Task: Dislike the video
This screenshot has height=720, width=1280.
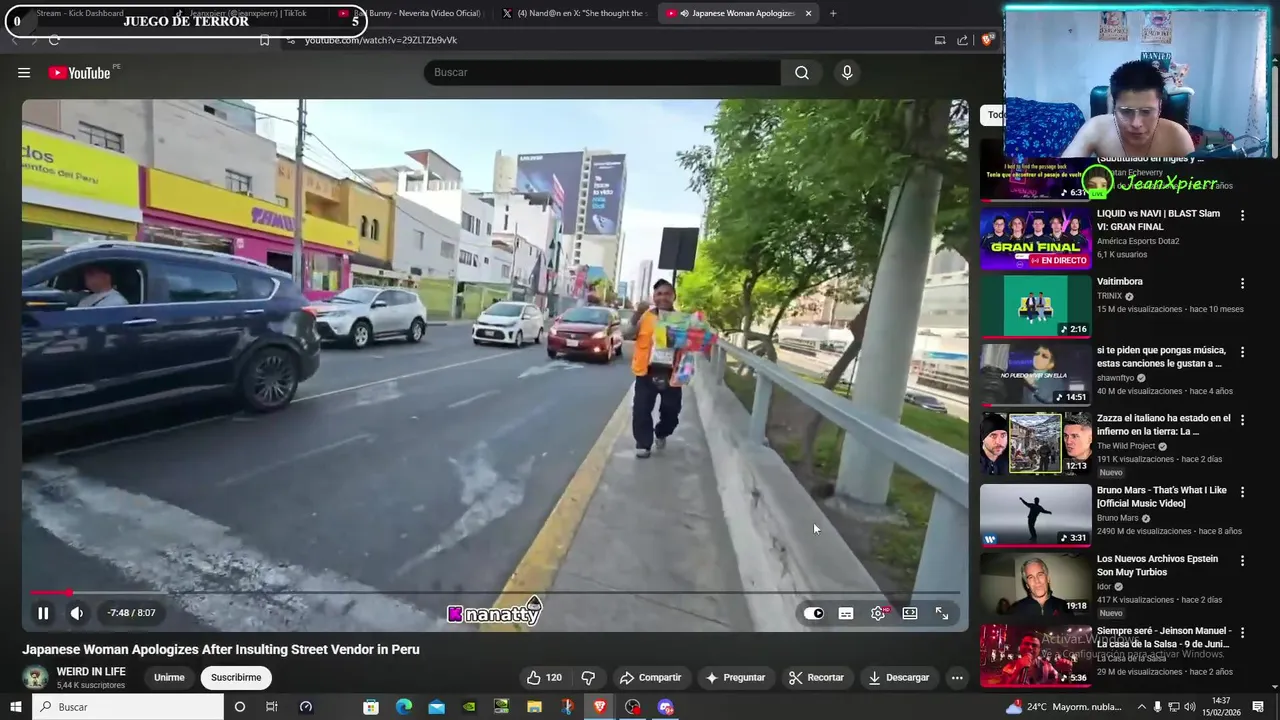Action: (x=588, y=677)
